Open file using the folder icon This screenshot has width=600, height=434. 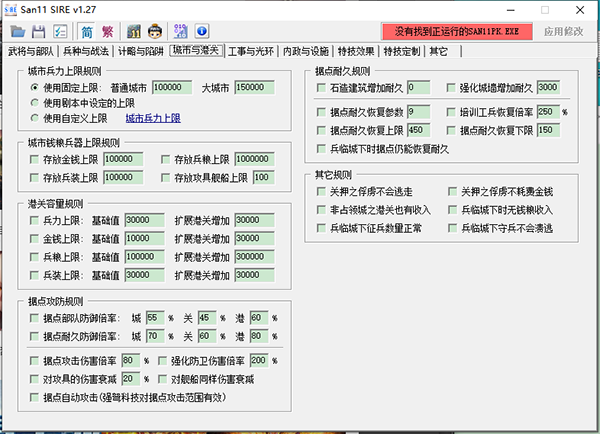click(18, 31)
